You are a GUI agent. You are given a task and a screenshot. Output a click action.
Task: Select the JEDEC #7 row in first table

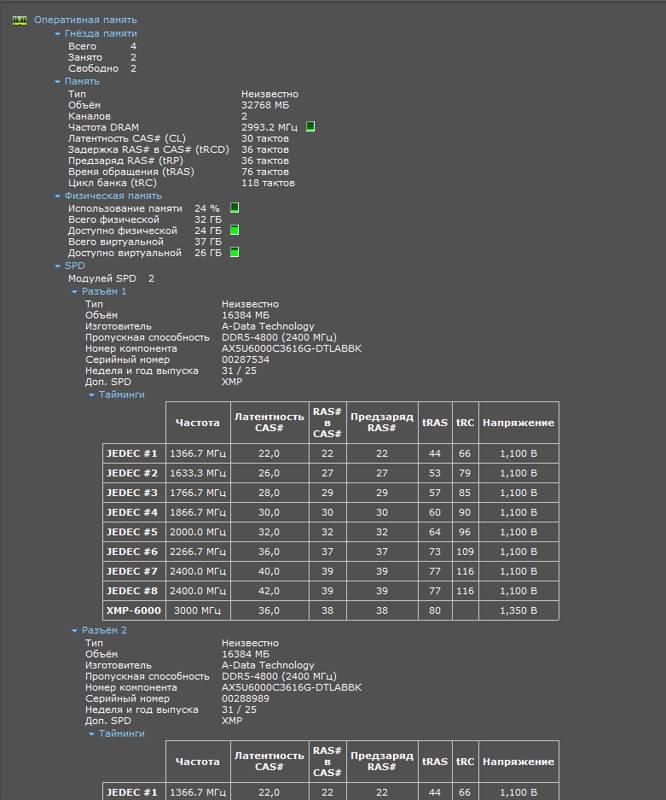point(331,571)
